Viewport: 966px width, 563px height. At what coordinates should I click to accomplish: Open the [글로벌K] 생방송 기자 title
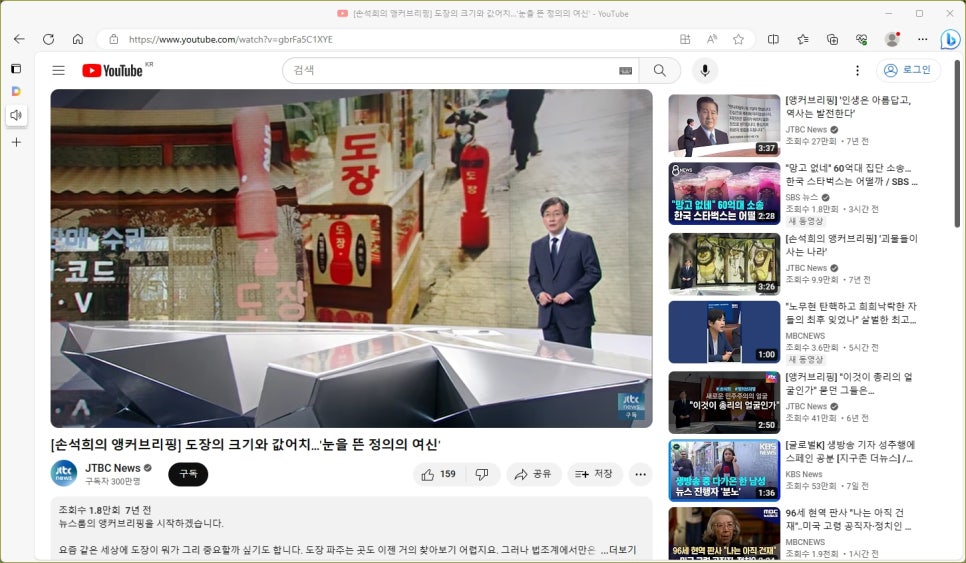click(x=850, y=451)
